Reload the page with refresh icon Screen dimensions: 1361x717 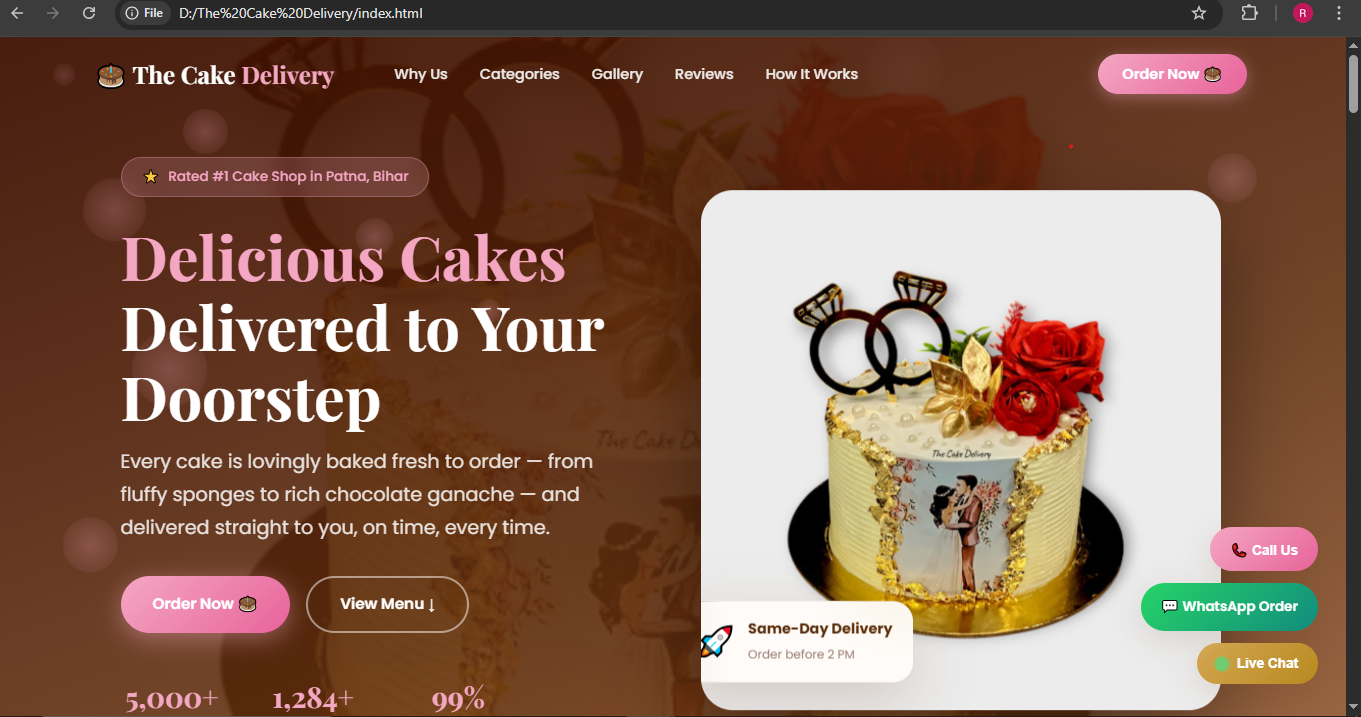tap(89, 13)
